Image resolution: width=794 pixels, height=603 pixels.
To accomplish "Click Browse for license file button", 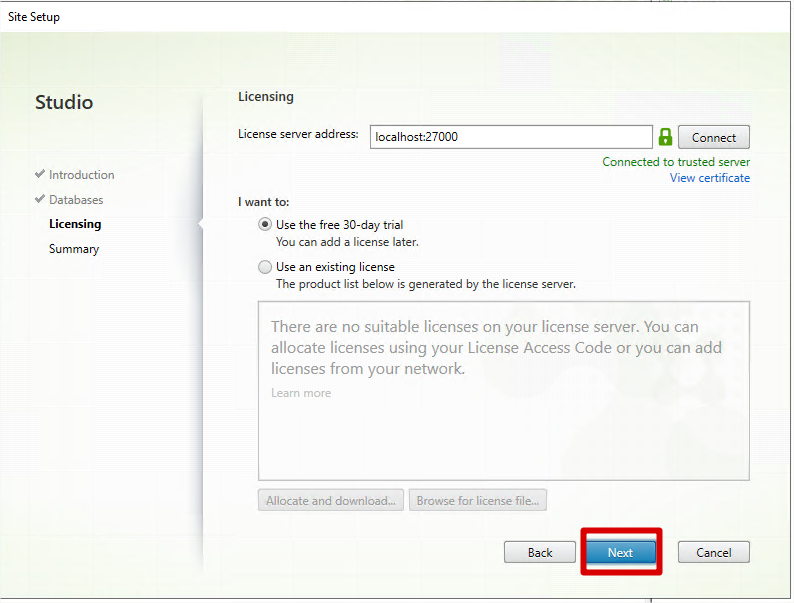I will [x=478, y=500].
